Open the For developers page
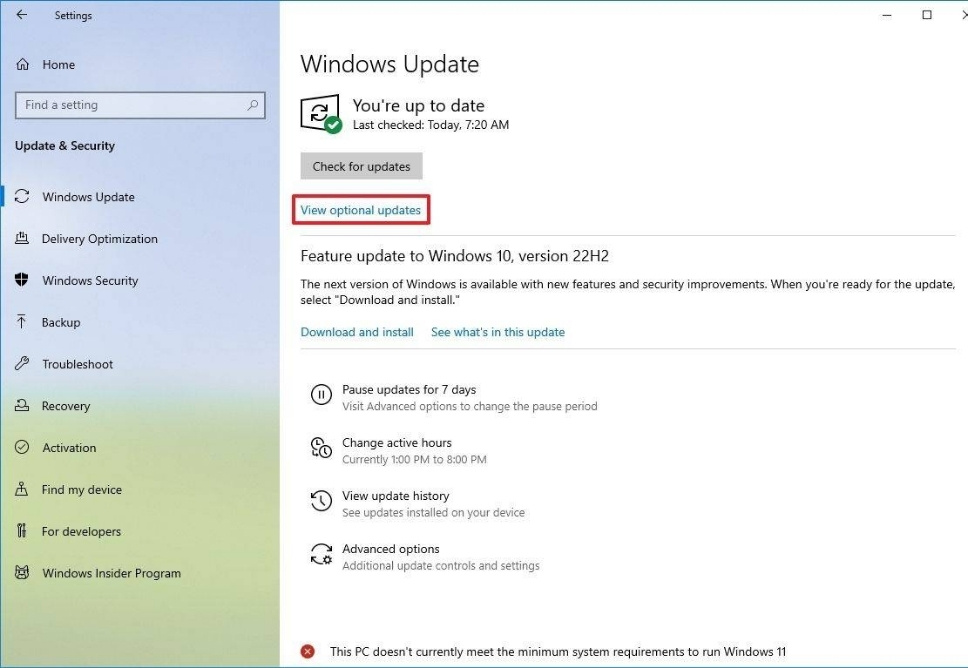The image size is (968, 668). (81, 532)
